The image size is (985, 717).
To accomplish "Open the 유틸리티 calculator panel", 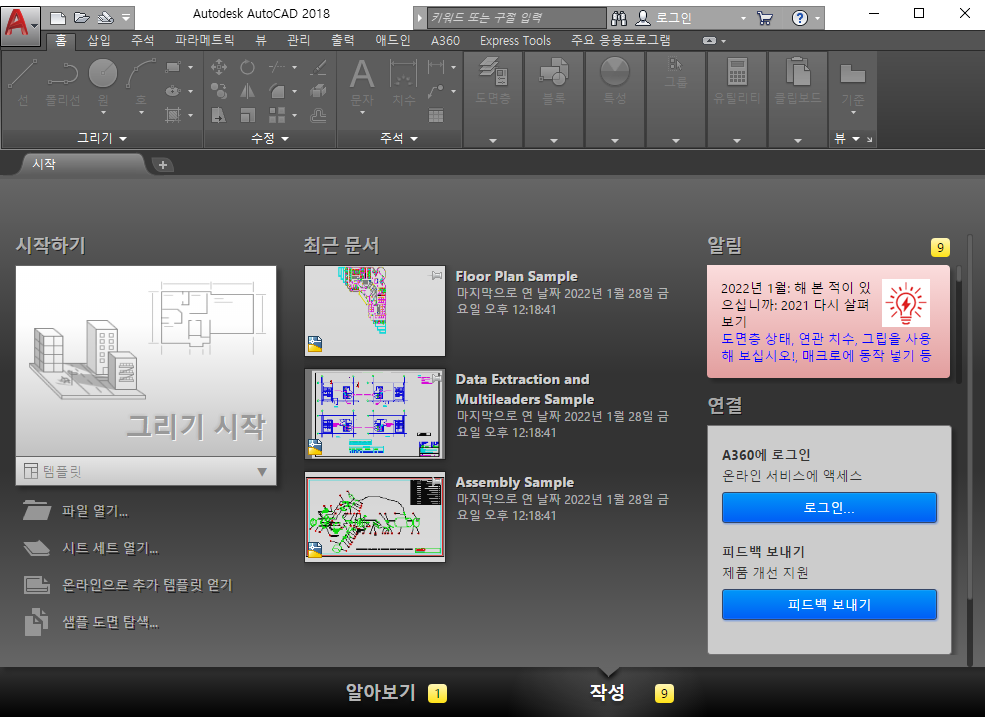I will pos(737,99).
